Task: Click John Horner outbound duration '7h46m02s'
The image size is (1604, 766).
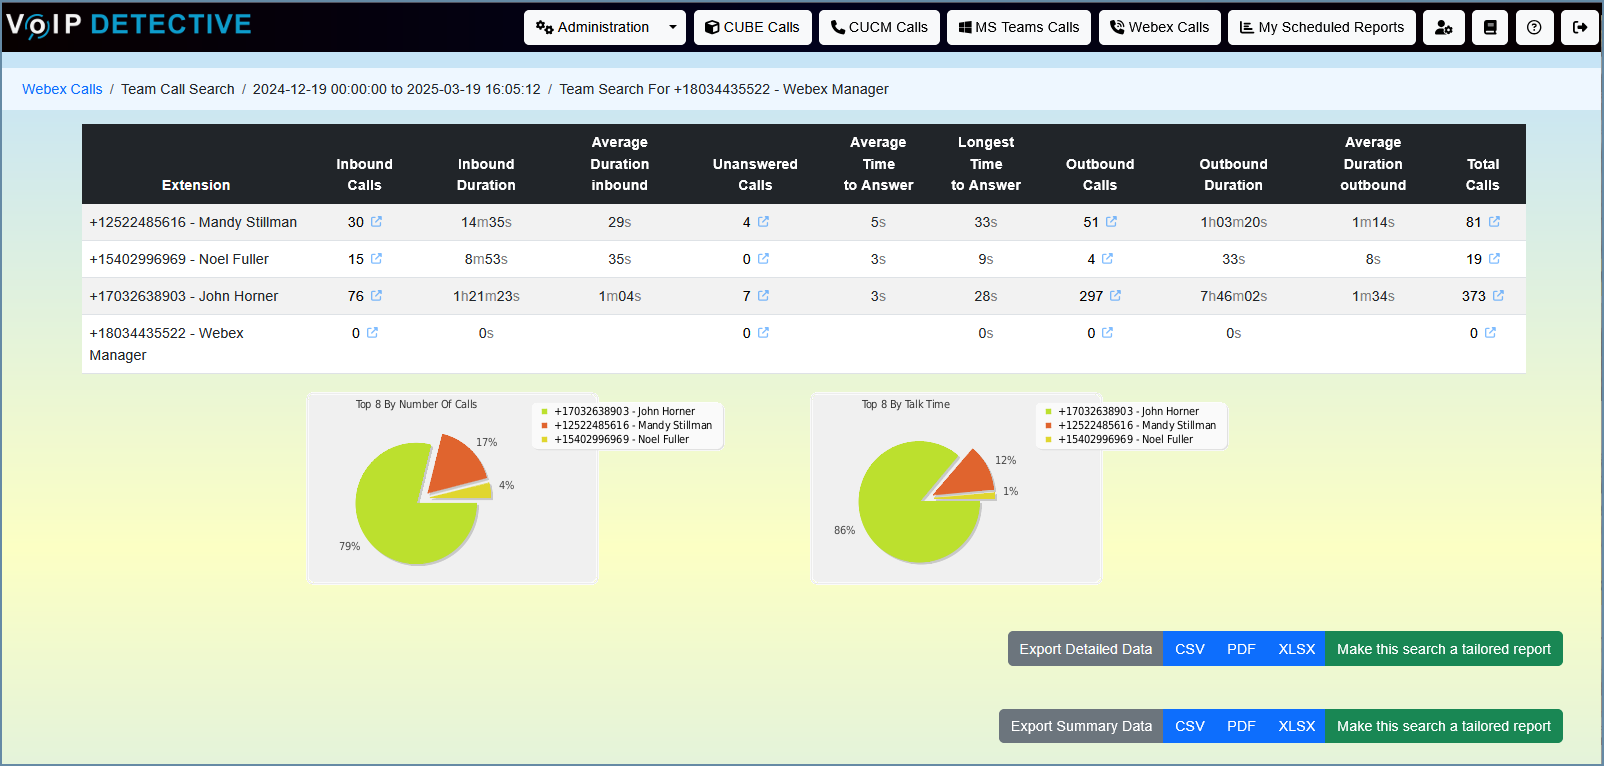Action: point(1233,296)
